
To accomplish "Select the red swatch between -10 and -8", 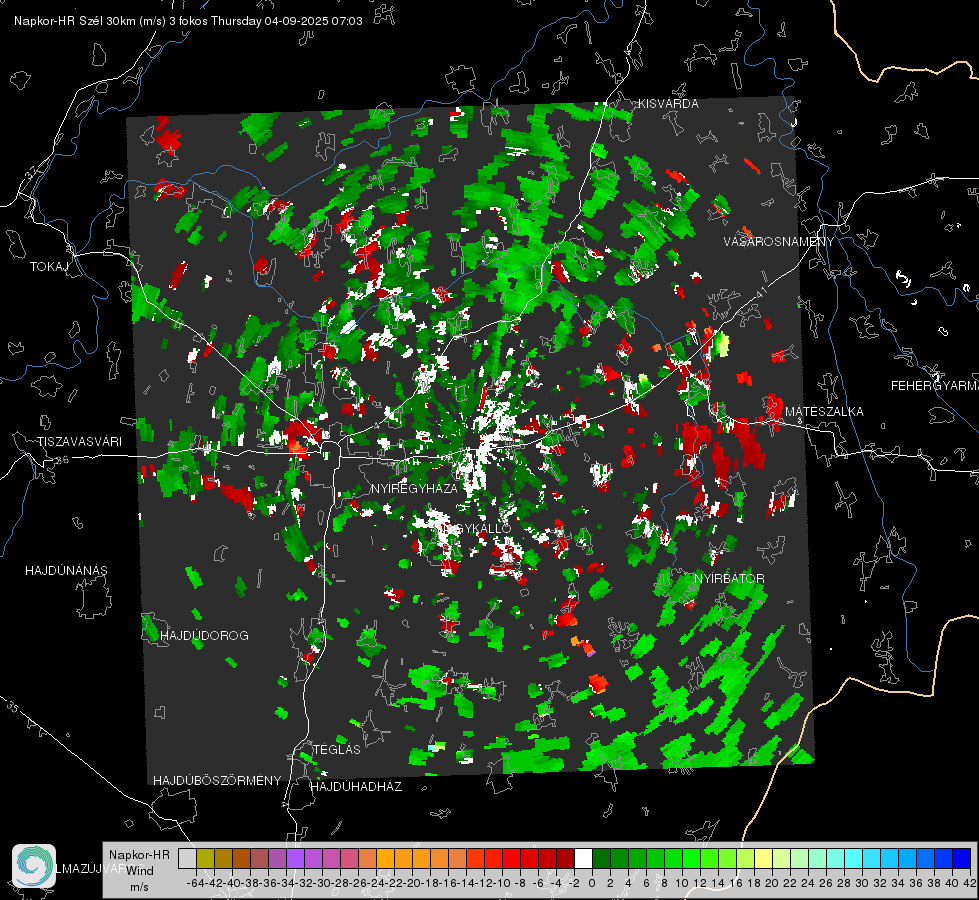I will click(x=511, y=859).
